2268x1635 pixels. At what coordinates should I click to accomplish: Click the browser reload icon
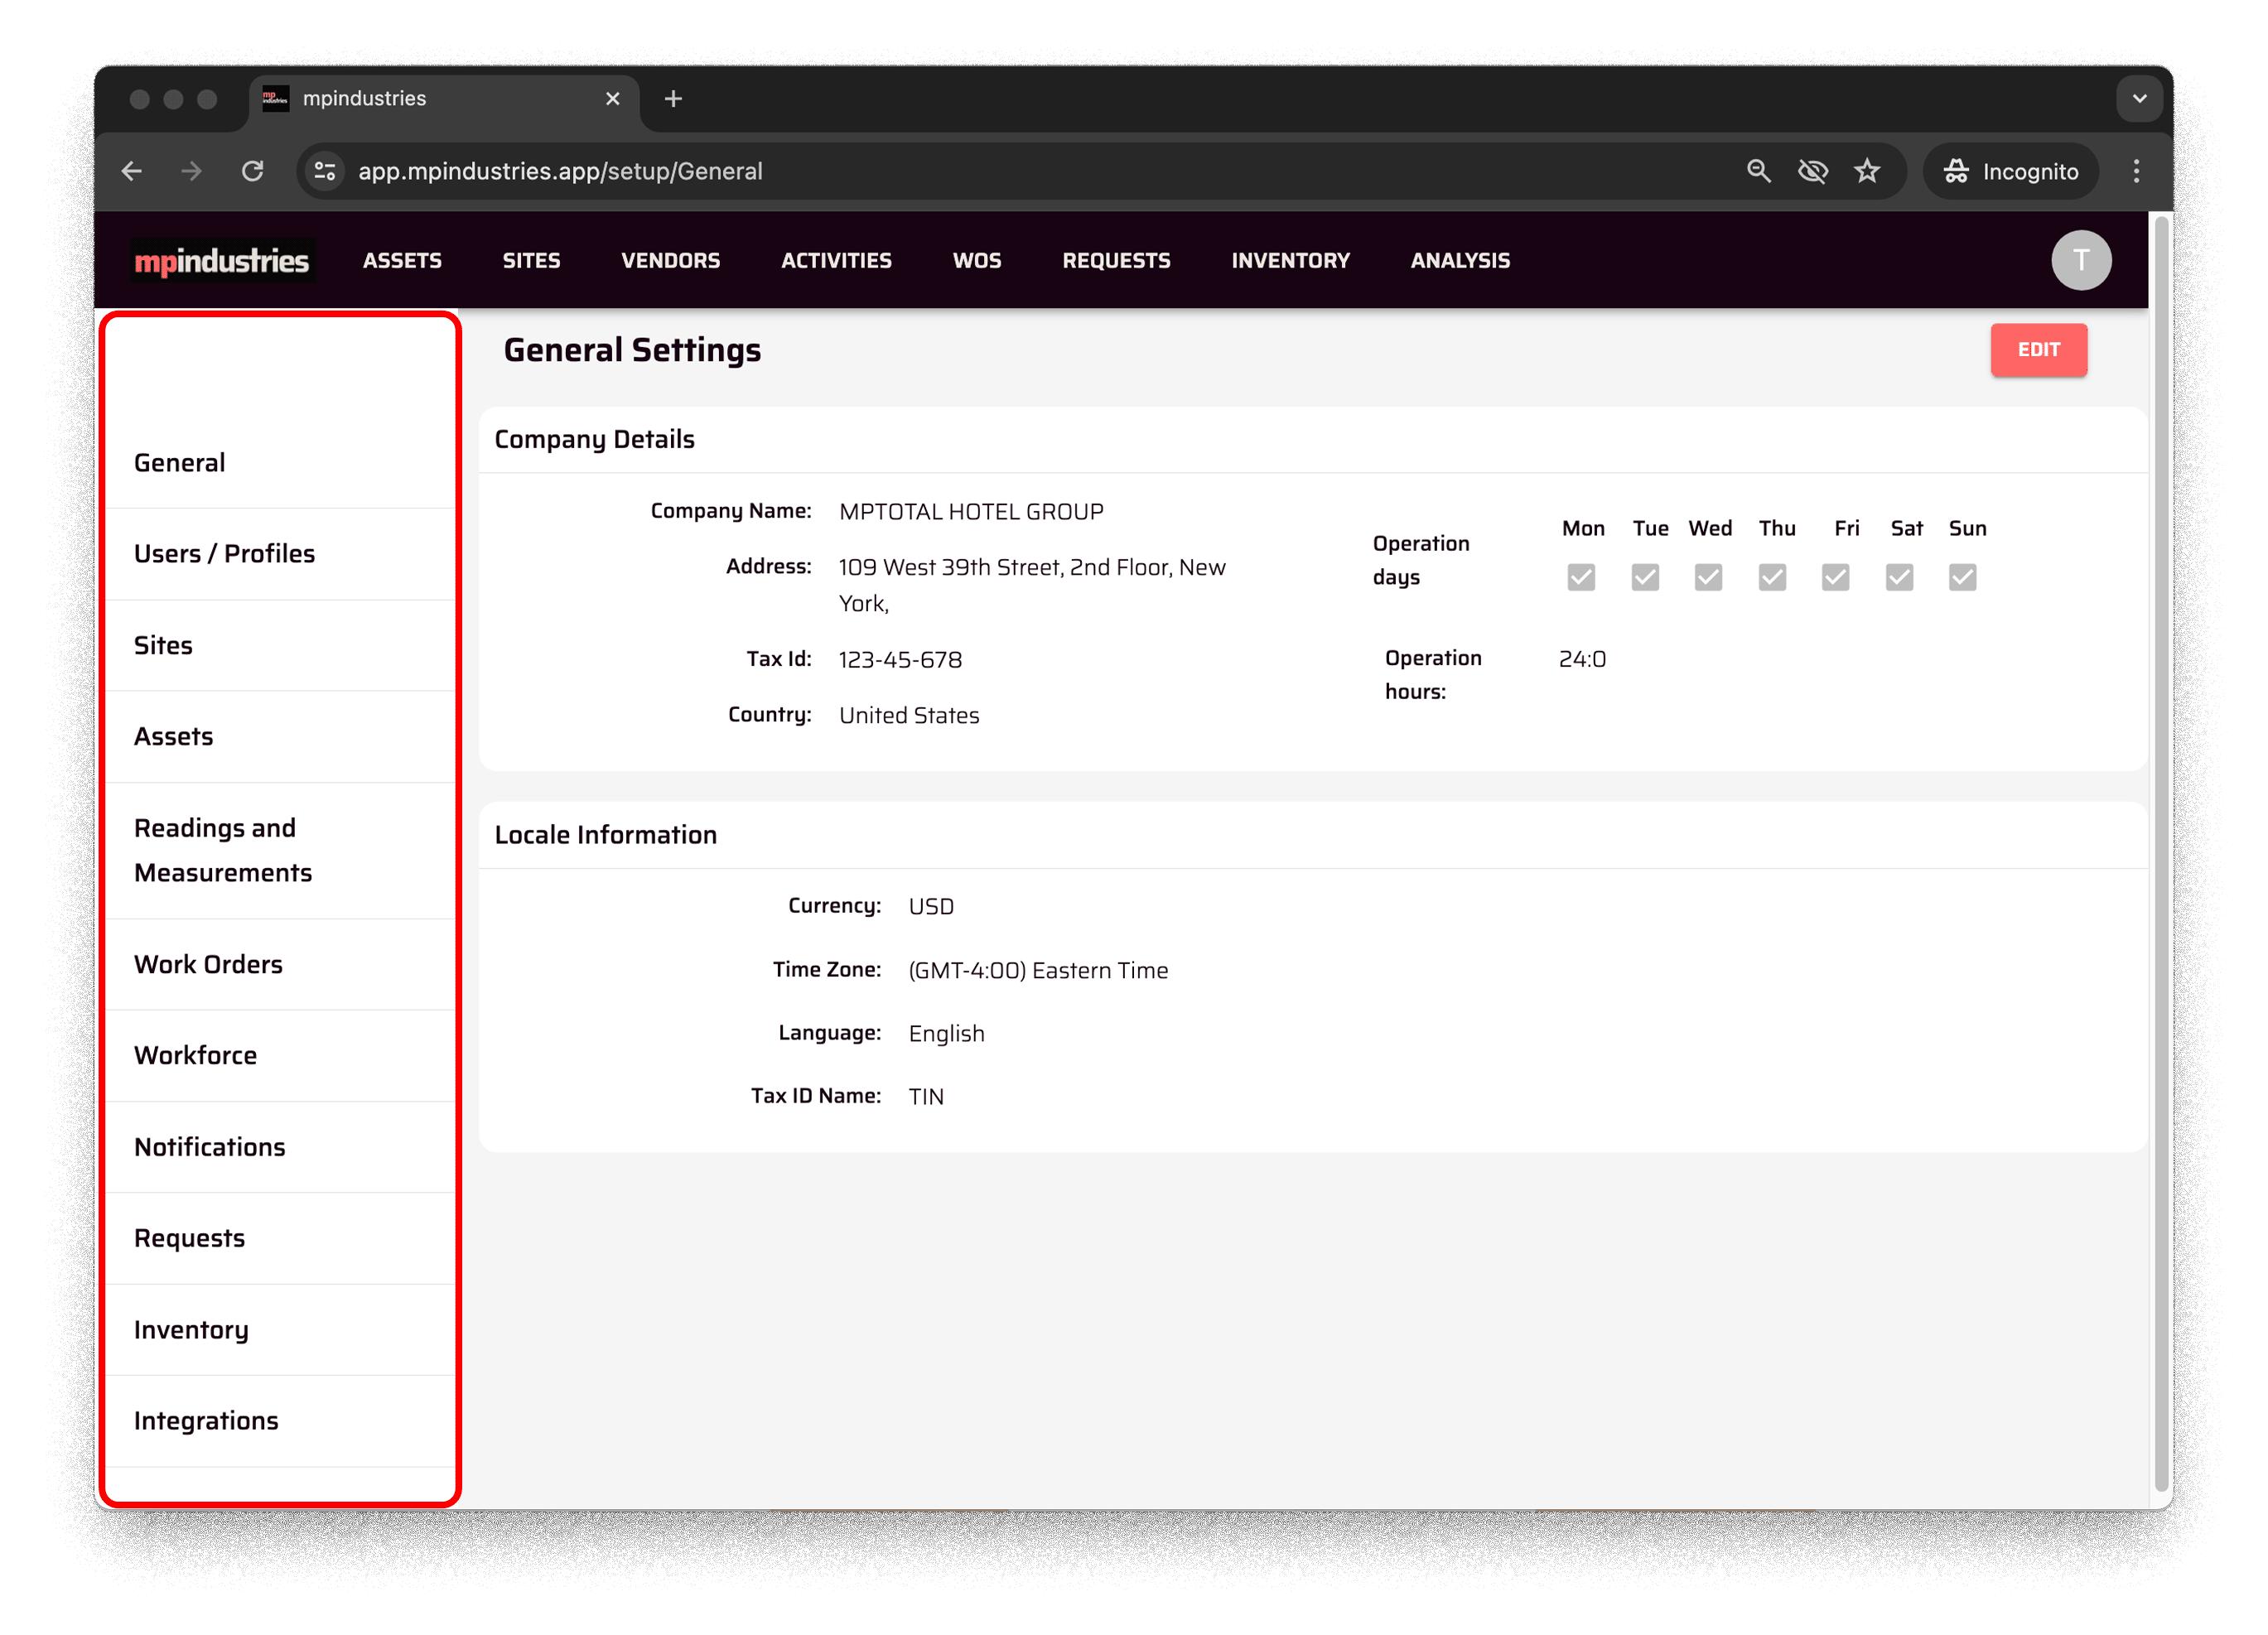tap(252, 171)
